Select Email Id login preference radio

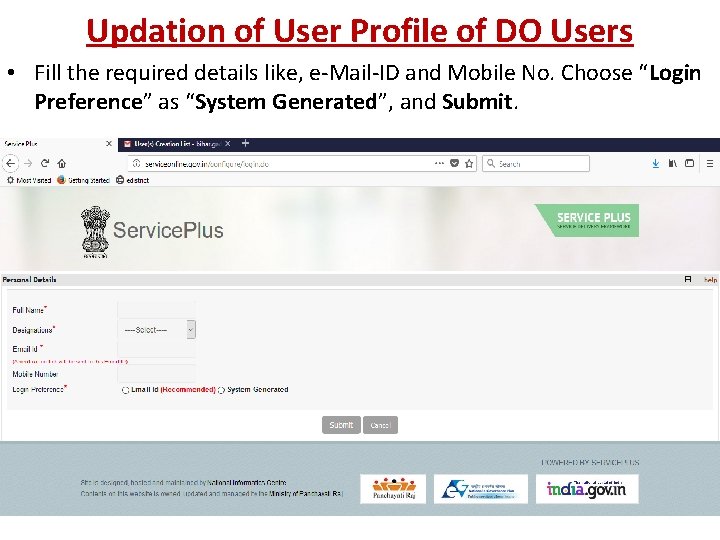125,390
